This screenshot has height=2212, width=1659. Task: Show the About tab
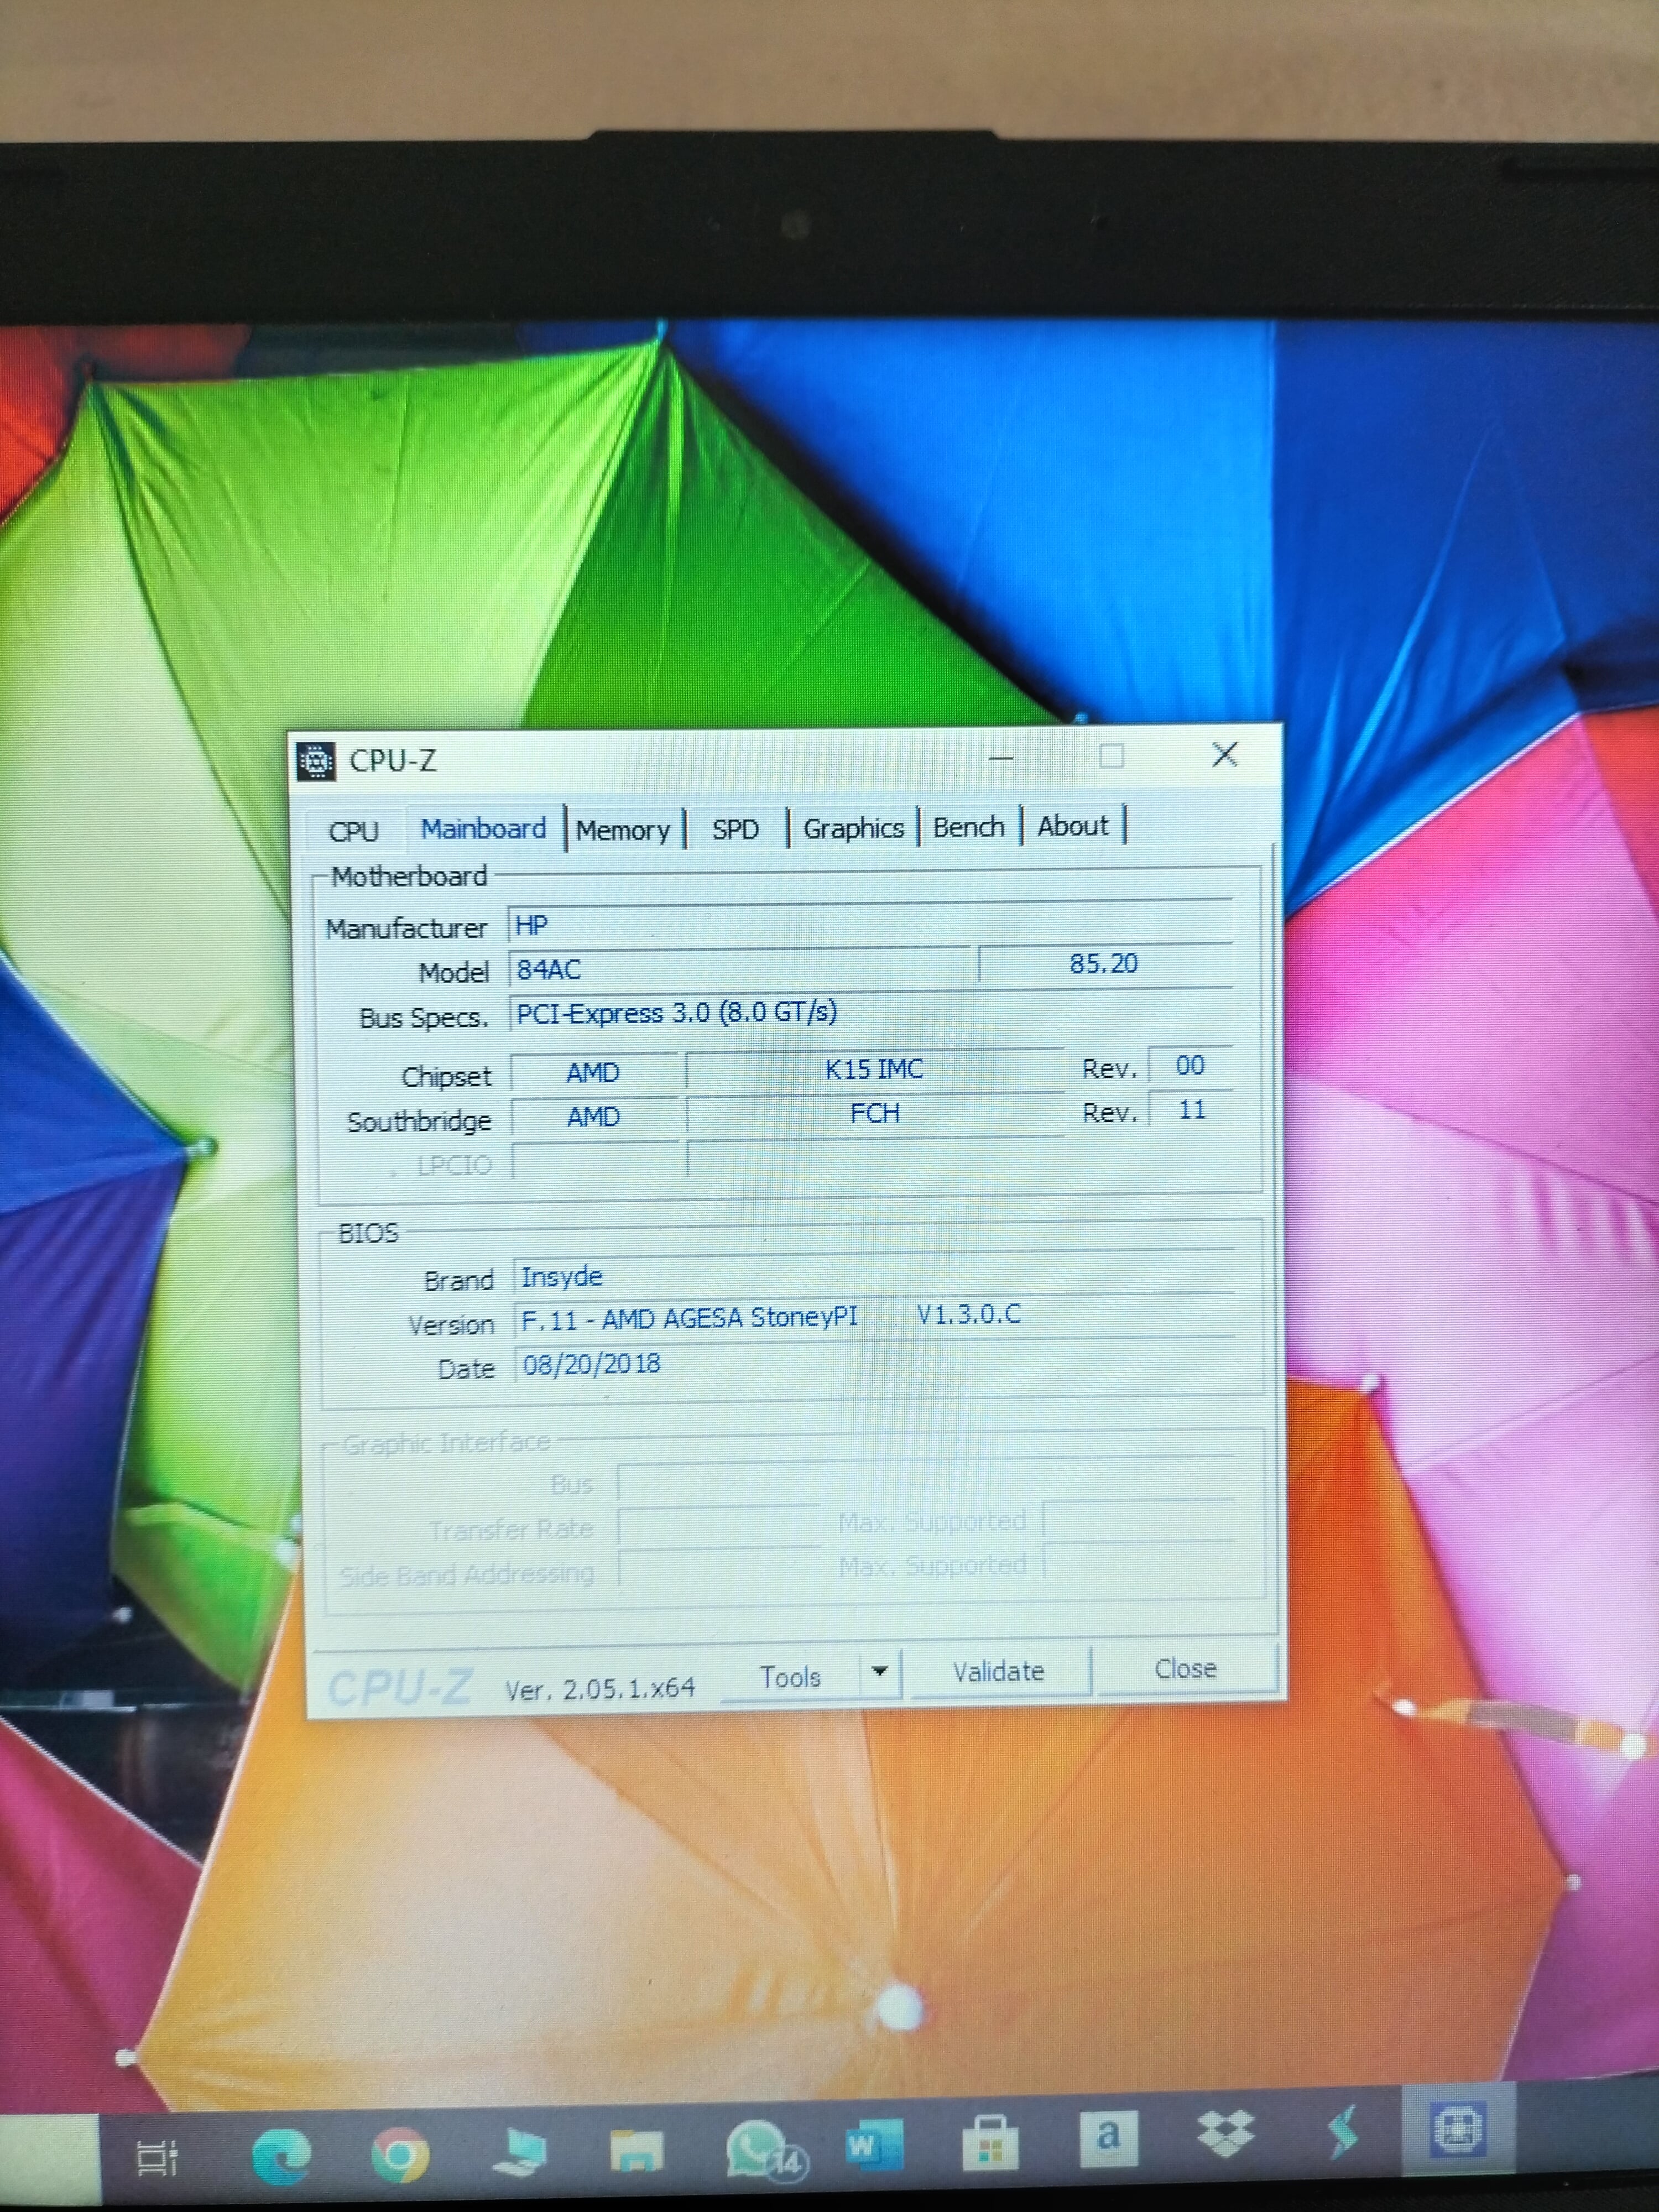(x=1073, y=826)
